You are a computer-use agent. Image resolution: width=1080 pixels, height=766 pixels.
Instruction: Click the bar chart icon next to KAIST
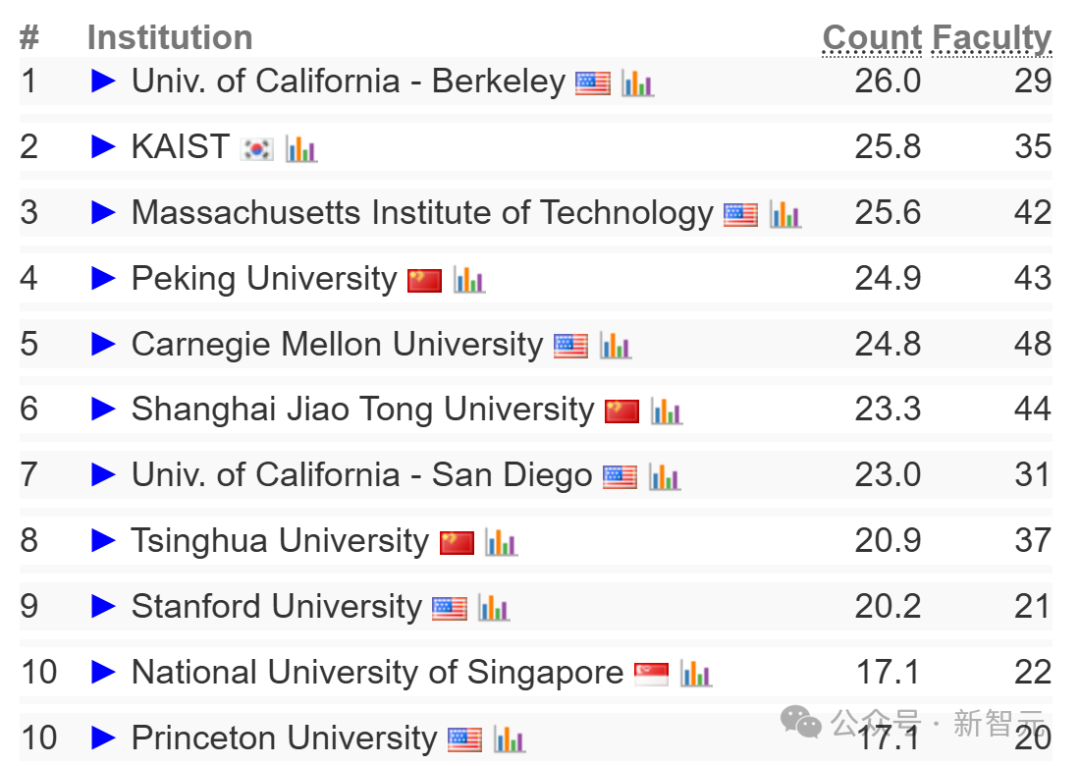pos(302,148)
